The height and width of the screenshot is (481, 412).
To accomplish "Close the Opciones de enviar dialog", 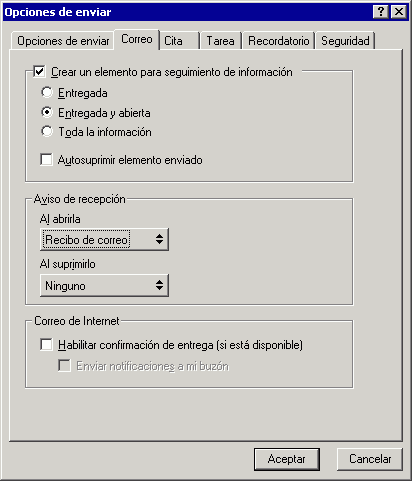I will pyautogui.click(x=399, y=12).
